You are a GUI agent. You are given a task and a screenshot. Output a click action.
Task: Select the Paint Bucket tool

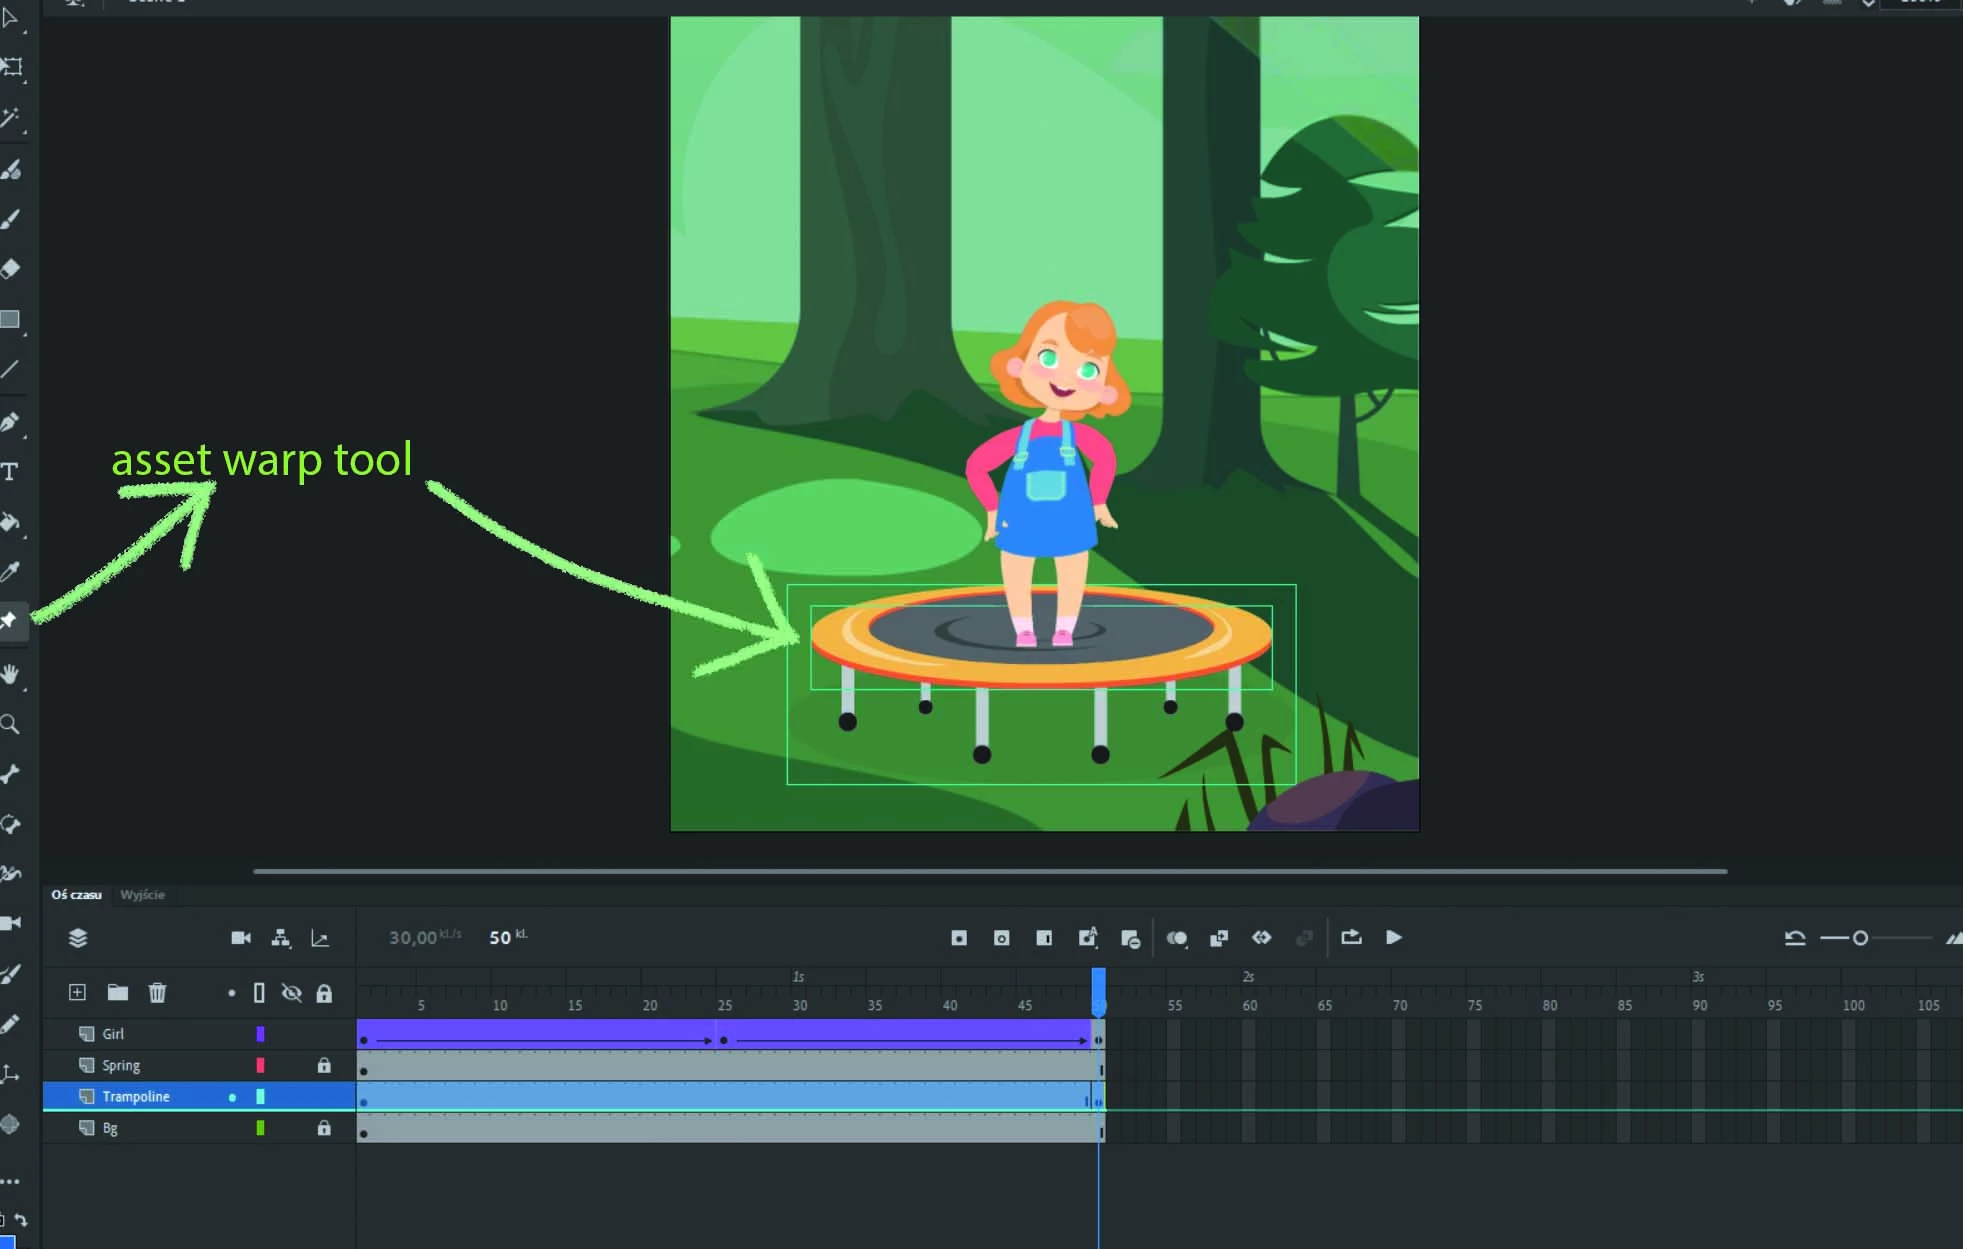pyautogui.click(x=10, y=522)
